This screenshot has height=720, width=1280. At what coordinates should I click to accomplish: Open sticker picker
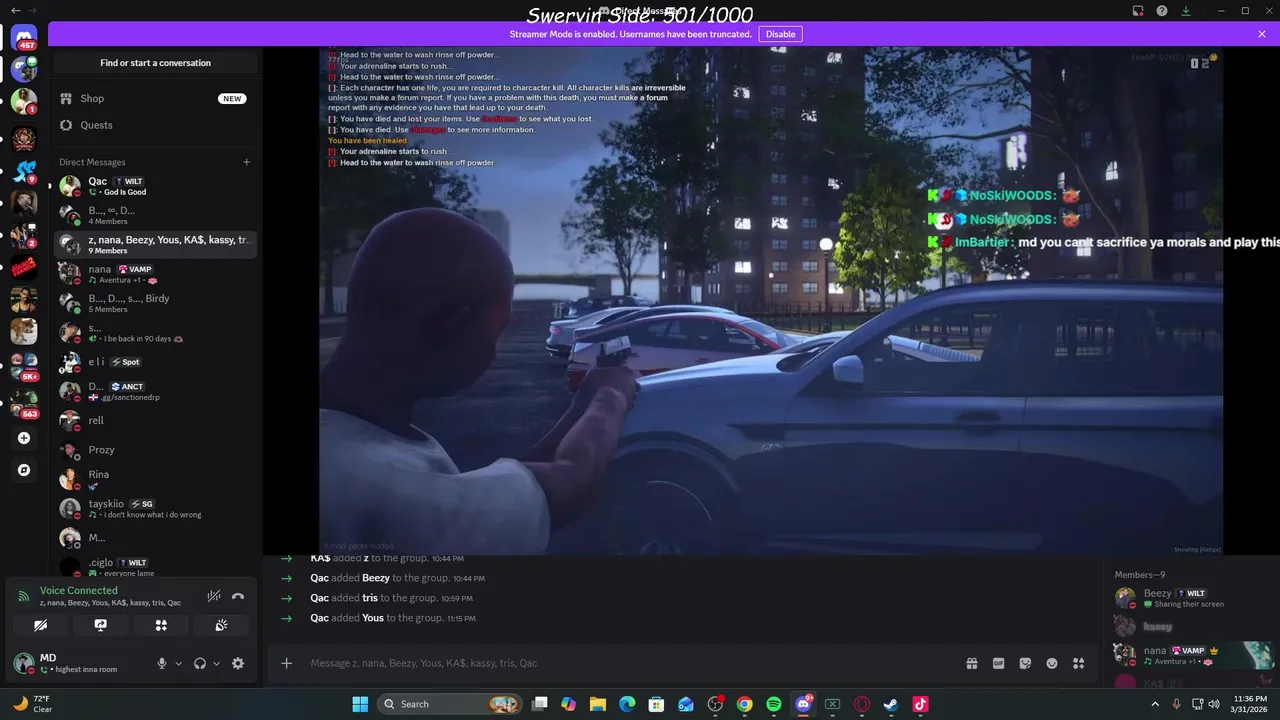pyautogui.click(x=1025, y=663)
